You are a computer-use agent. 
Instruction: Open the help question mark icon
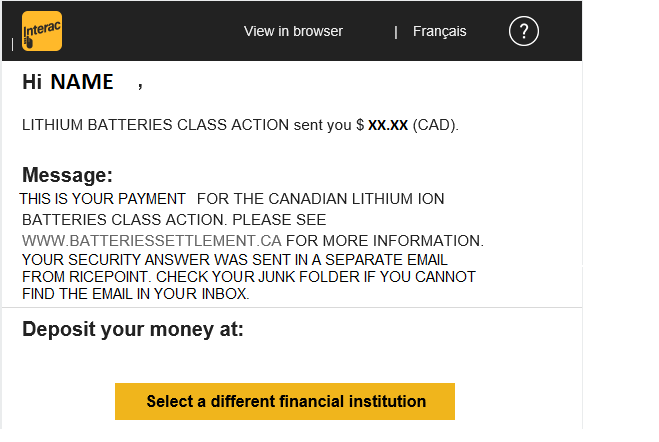pyautogui.click(x=524, y=32)
